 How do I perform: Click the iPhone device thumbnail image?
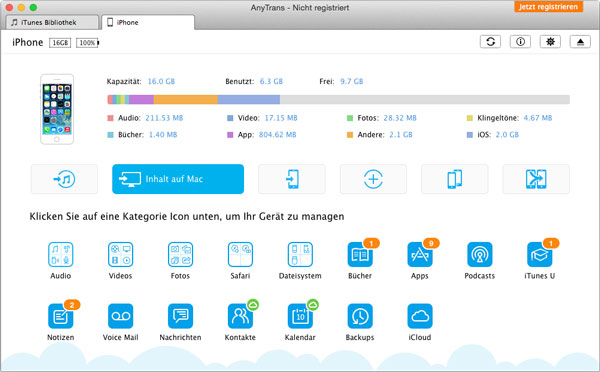57,109
